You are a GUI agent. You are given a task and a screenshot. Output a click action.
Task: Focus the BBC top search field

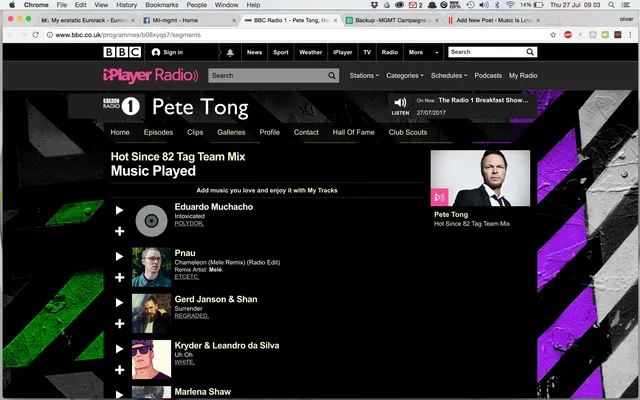pyautogui.click(x=487, y=52)
